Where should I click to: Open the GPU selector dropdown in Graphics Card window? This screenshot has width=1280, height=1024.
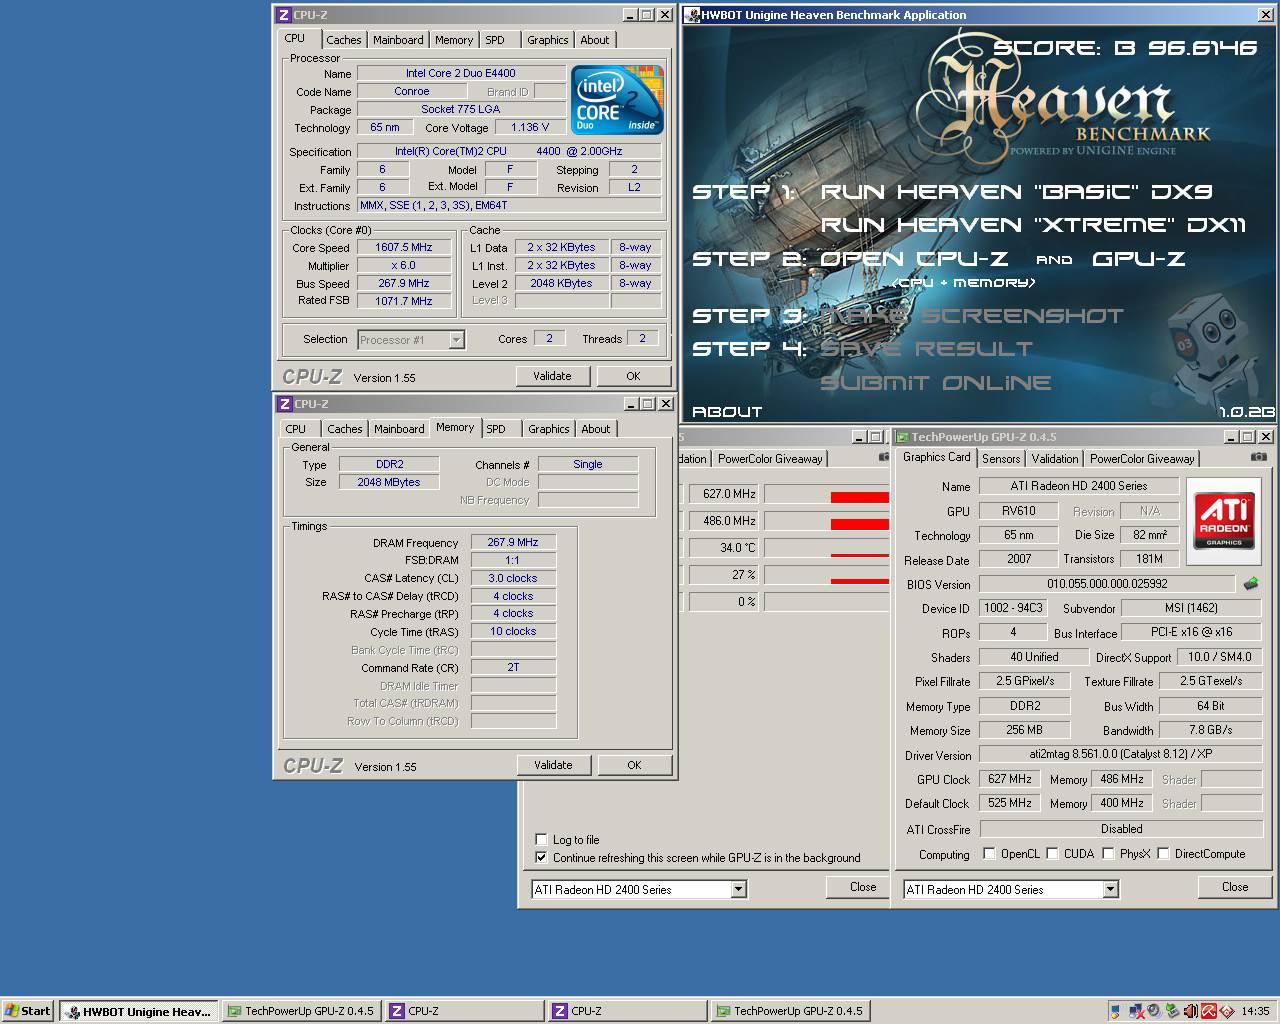click(1110, 889)
